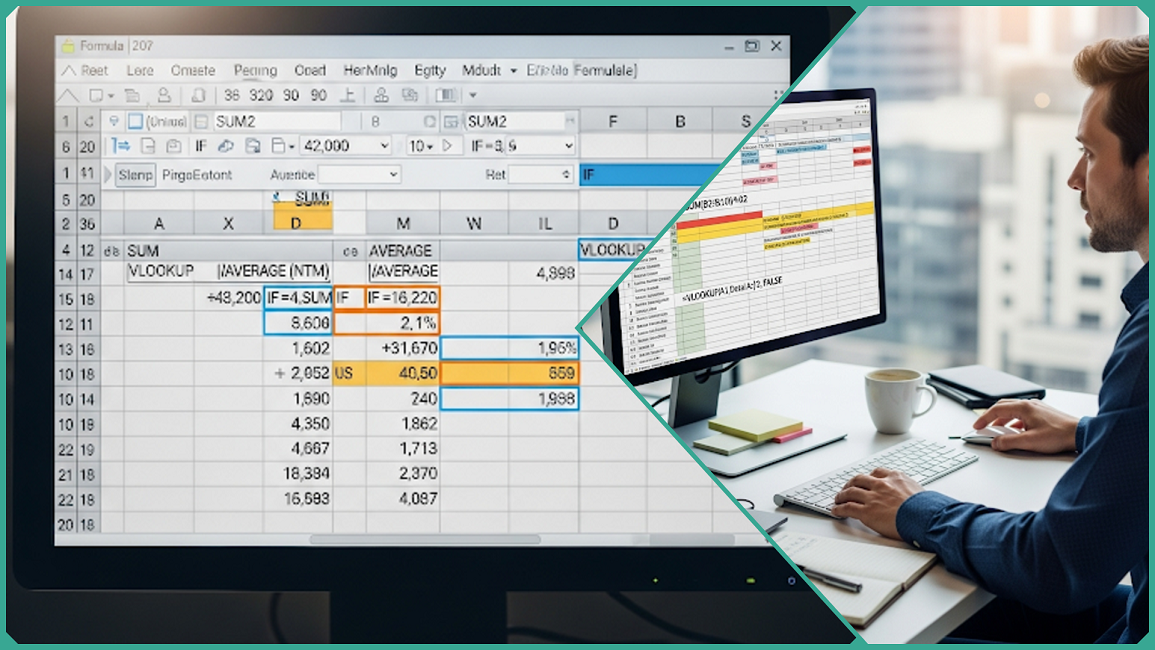The height and width of the screenshot is (650, 1155).
Task: Open the 42,000 combo box
Action: point(345,146)
